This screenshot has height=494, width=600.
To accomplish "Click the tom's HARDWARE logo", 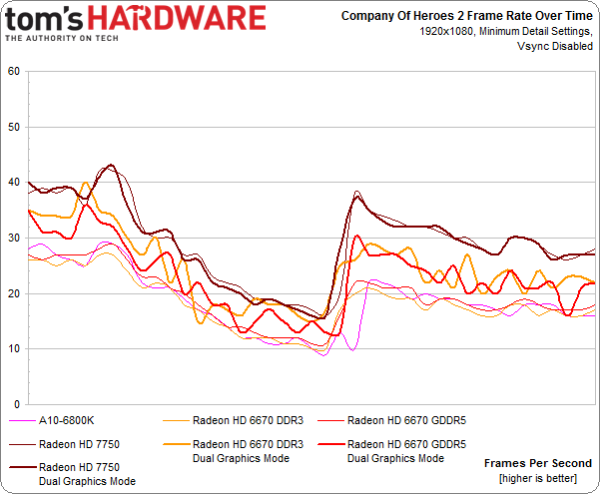I will [x=135, y=19].
